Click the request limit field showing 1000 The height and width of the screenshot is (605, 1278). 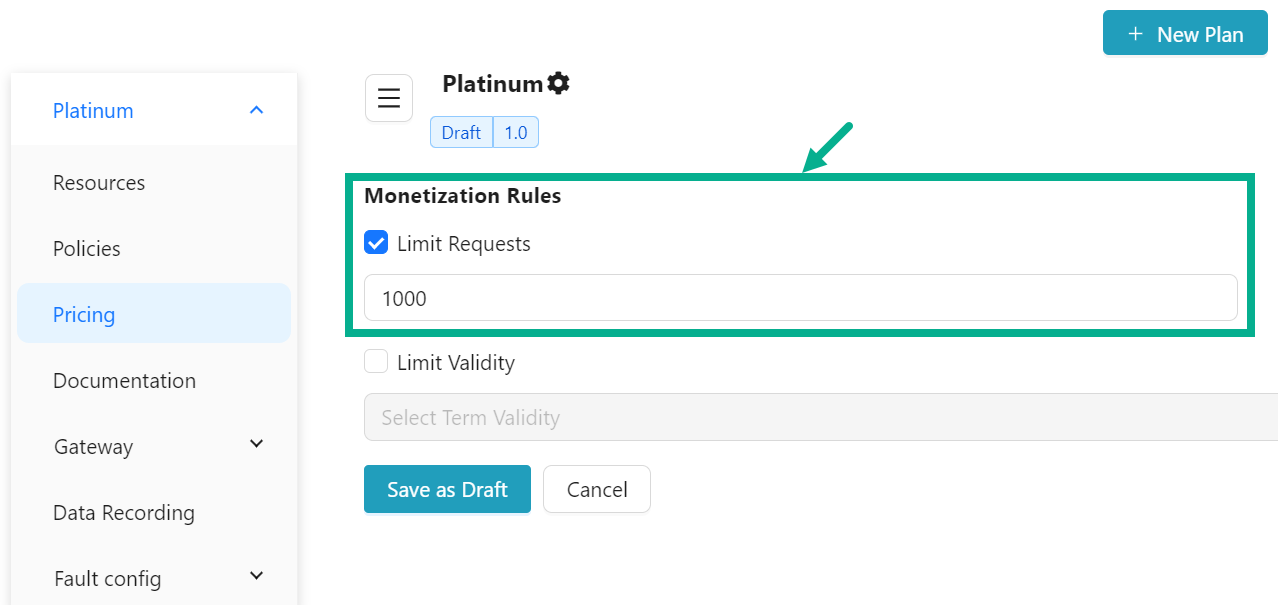click(800, 298)
